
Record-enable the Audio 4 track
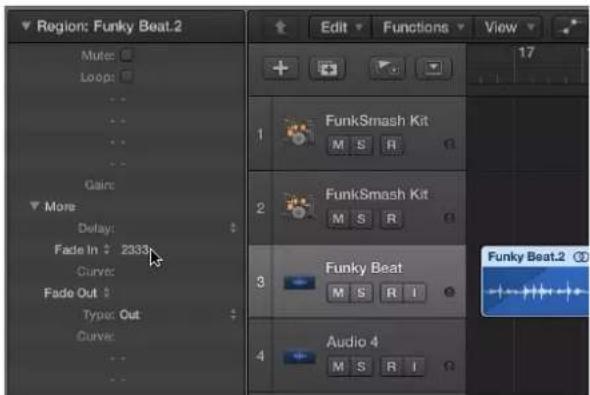point(392,366)
